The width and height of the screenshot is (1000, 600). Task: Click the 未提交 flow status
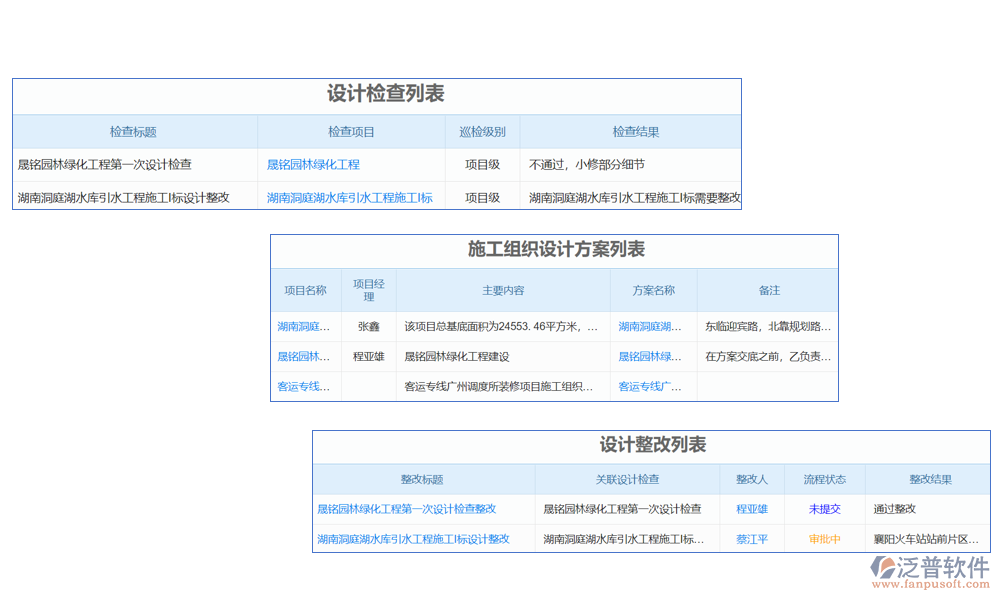(825, 509)
